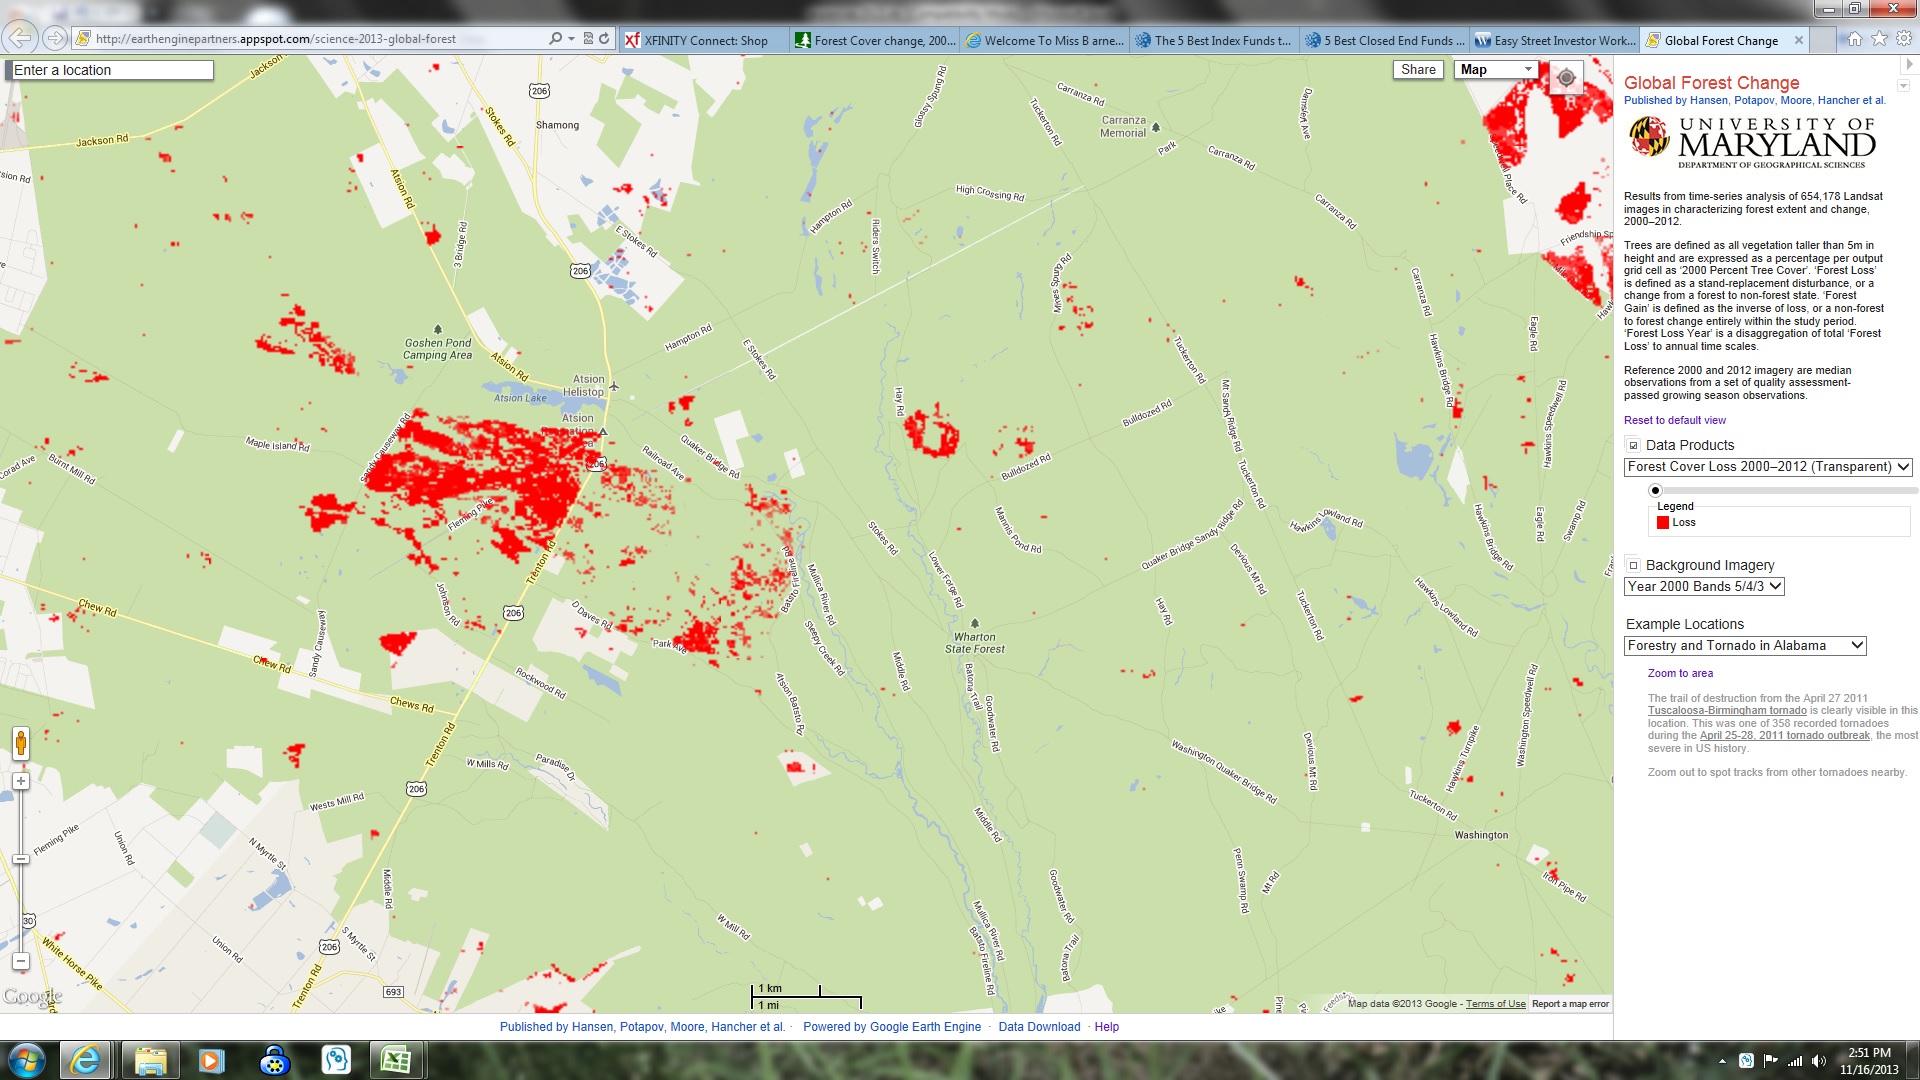This screenshot has width=1920, height=1080.
Task: Collapse side panel with arrow expander
Action: tap(1908, 64)
